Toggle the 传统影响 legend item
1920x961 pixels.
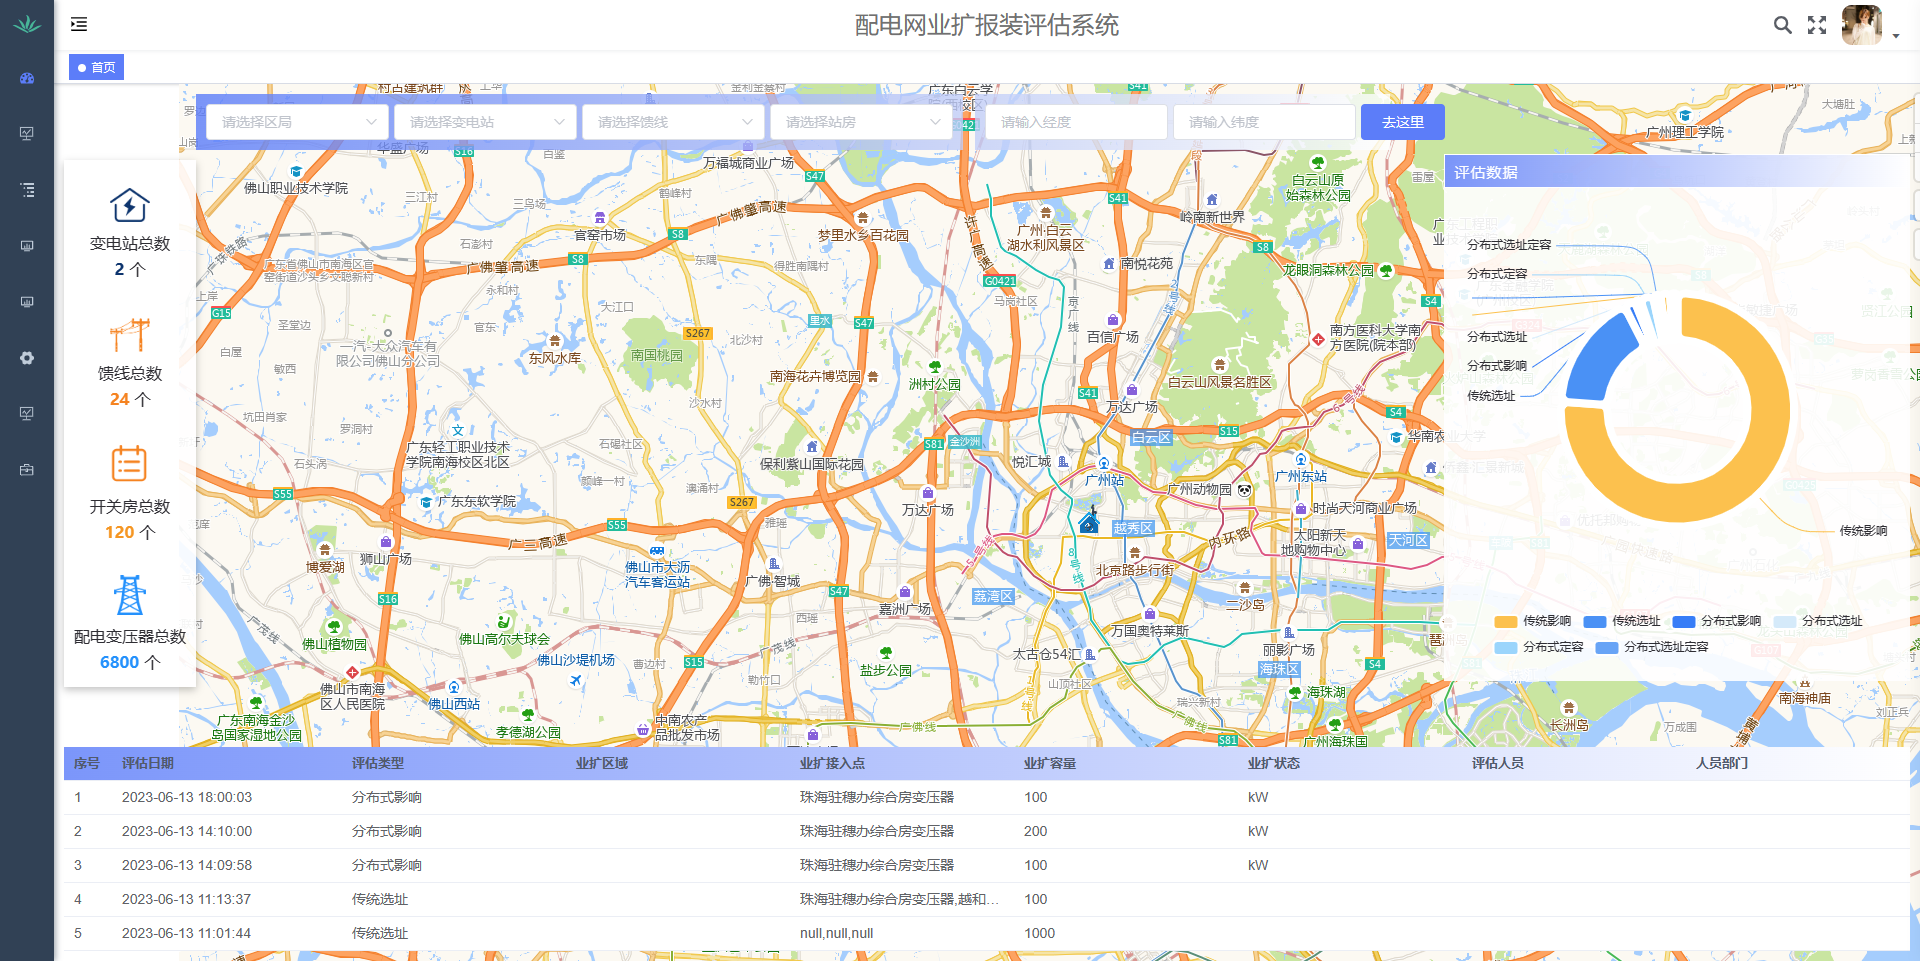1533,621
